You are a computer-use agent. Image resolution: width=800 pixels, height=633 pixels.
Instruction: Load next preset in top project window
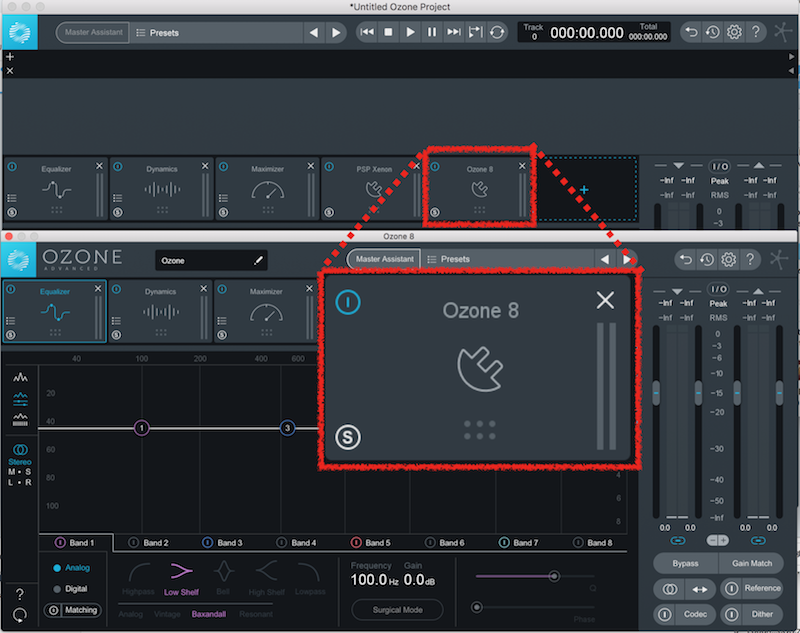point(336,33)
